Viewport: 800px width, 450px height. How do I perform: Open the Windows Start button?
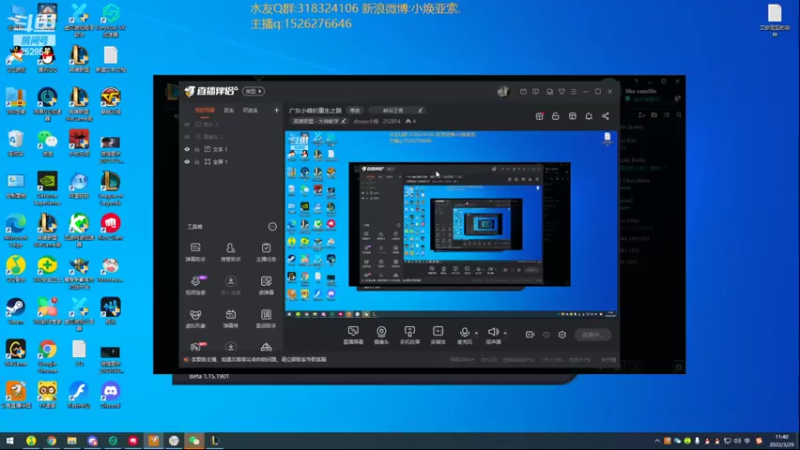pyautogui.click(x=10, y=441)
